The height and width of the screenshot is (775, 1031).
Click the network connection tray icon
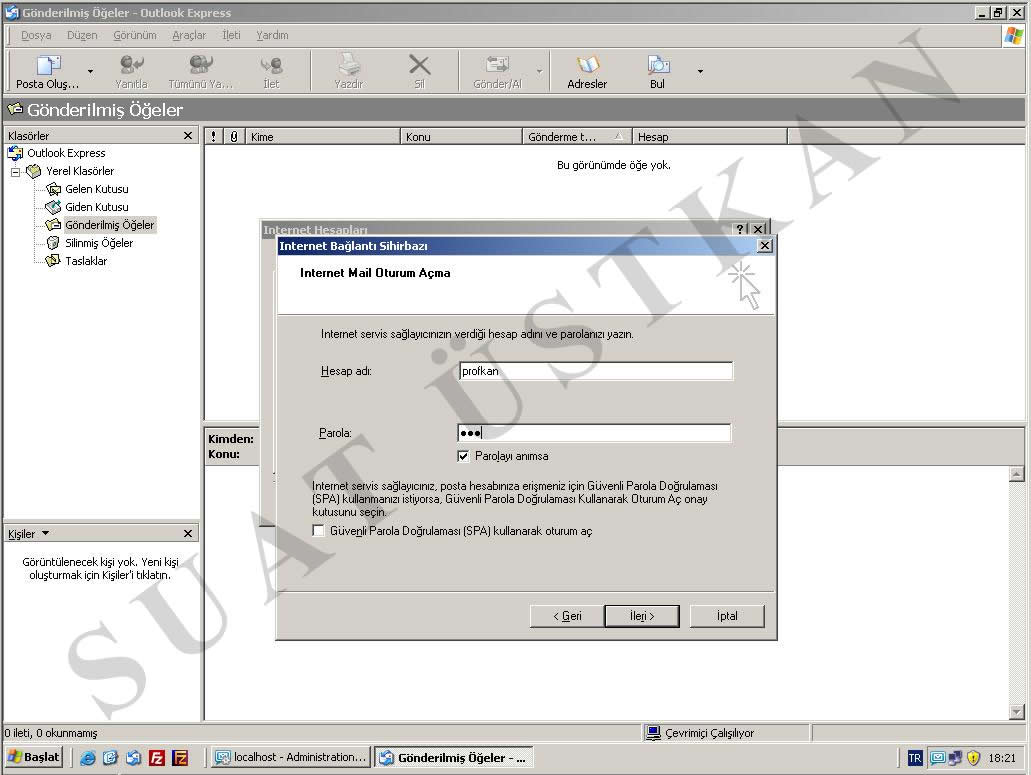pyautogui.click(x=955, y=758)
